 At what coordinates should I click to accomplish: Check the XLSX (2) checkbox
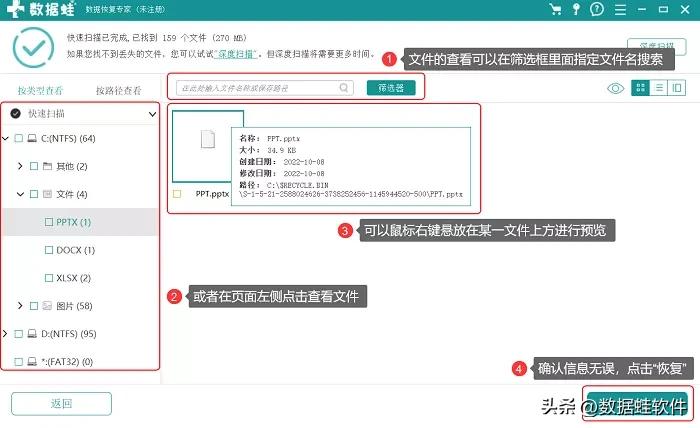pos(49,278)
